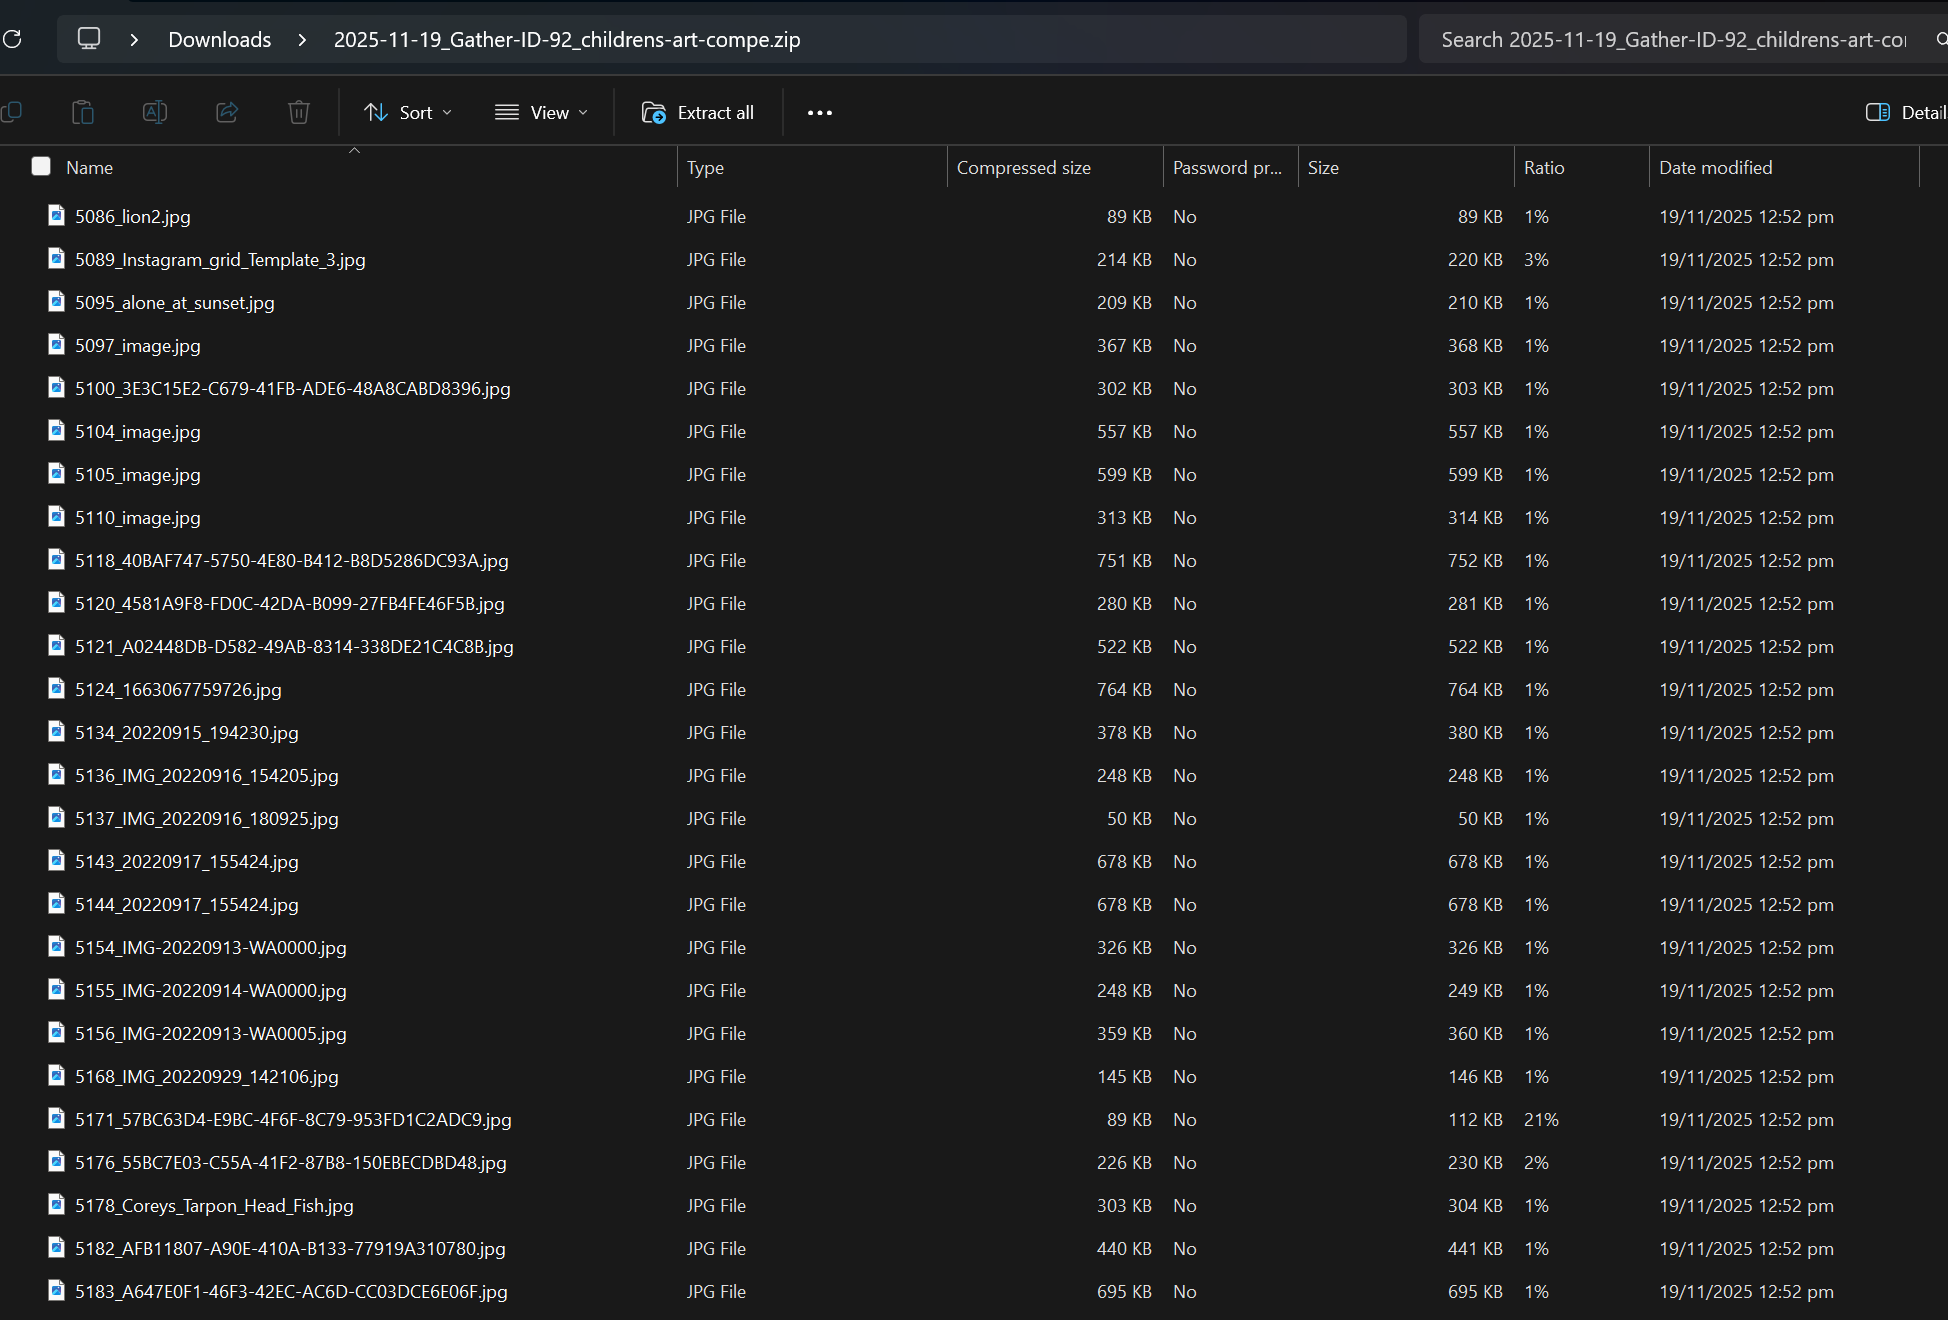The height and width of the screenshot is (1320, 1948).
Task: Click the search box for this zip
Action: click(1673, 39)
